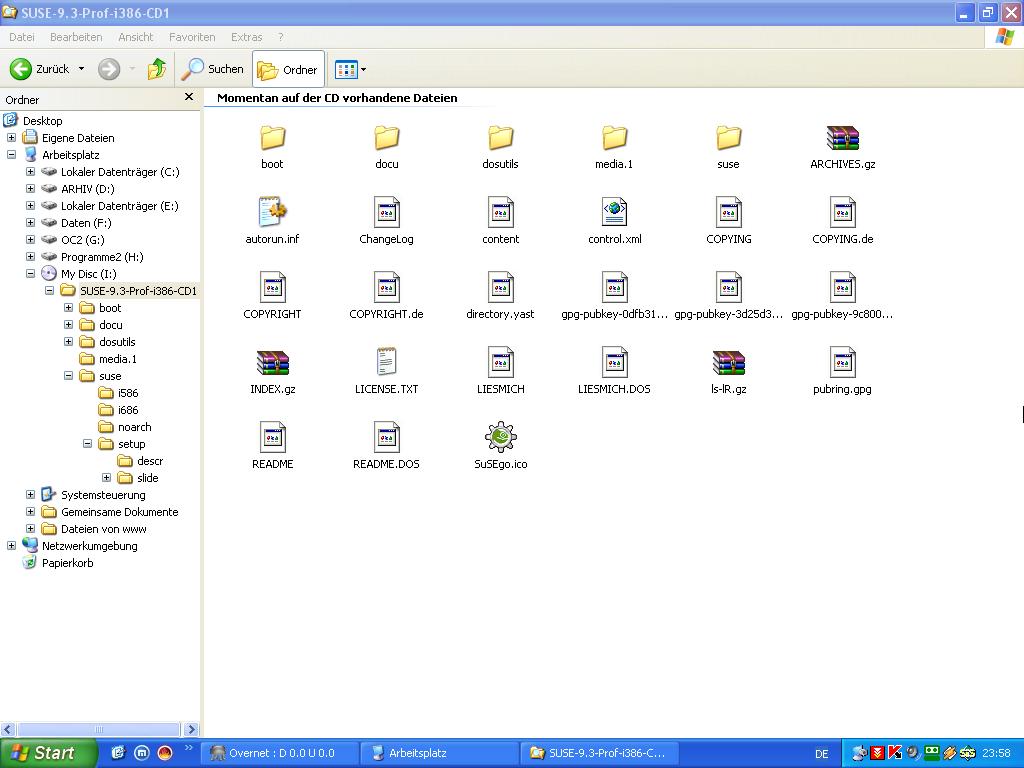Viewport: 1024px width, 768px height.
Task: Open the Ansicht menu
Action: point(136,37)
